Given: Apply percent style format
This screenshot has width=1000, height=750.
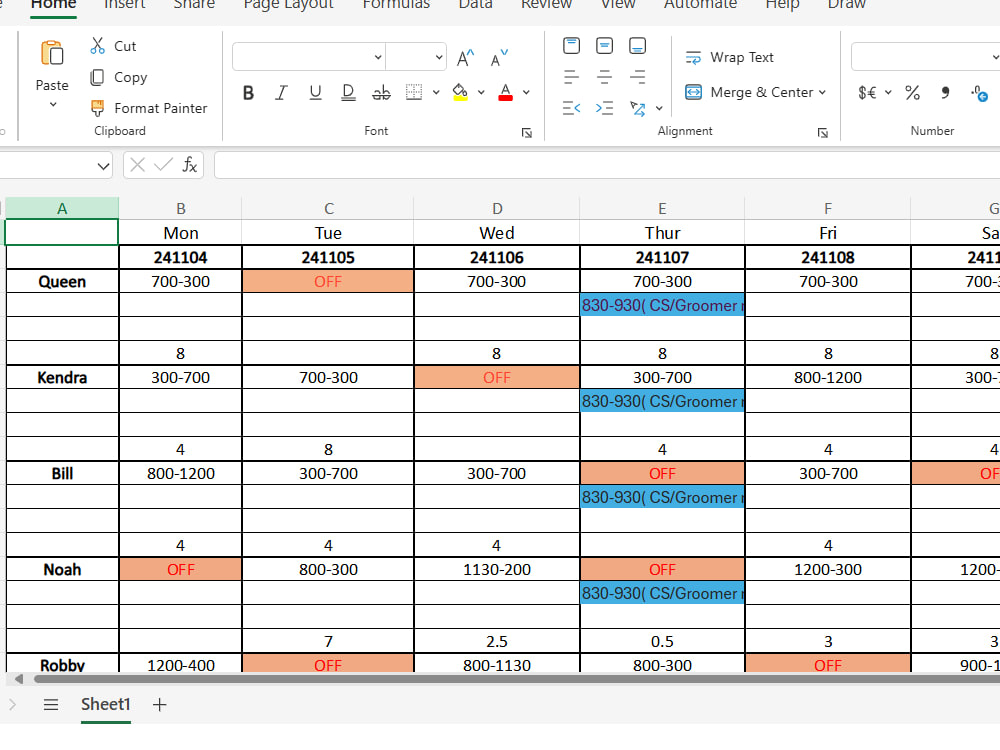Looking at the screenshot, I should click(913, 93).
